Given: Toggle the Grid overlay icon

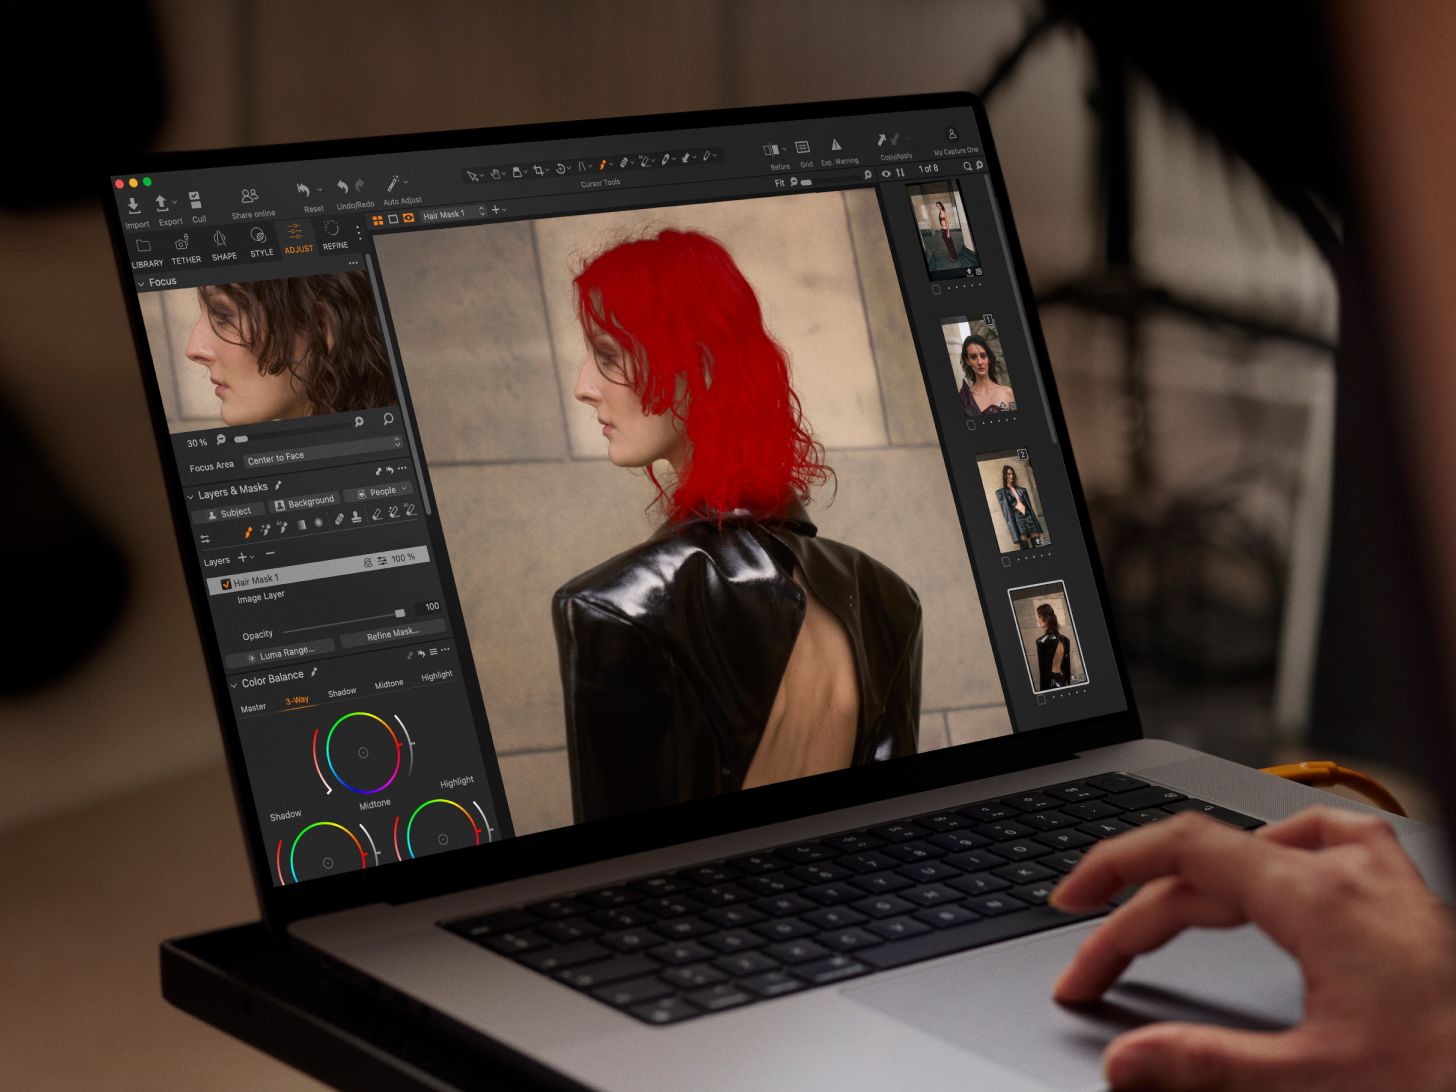Looking at the screenshot, I should point(802,148).
